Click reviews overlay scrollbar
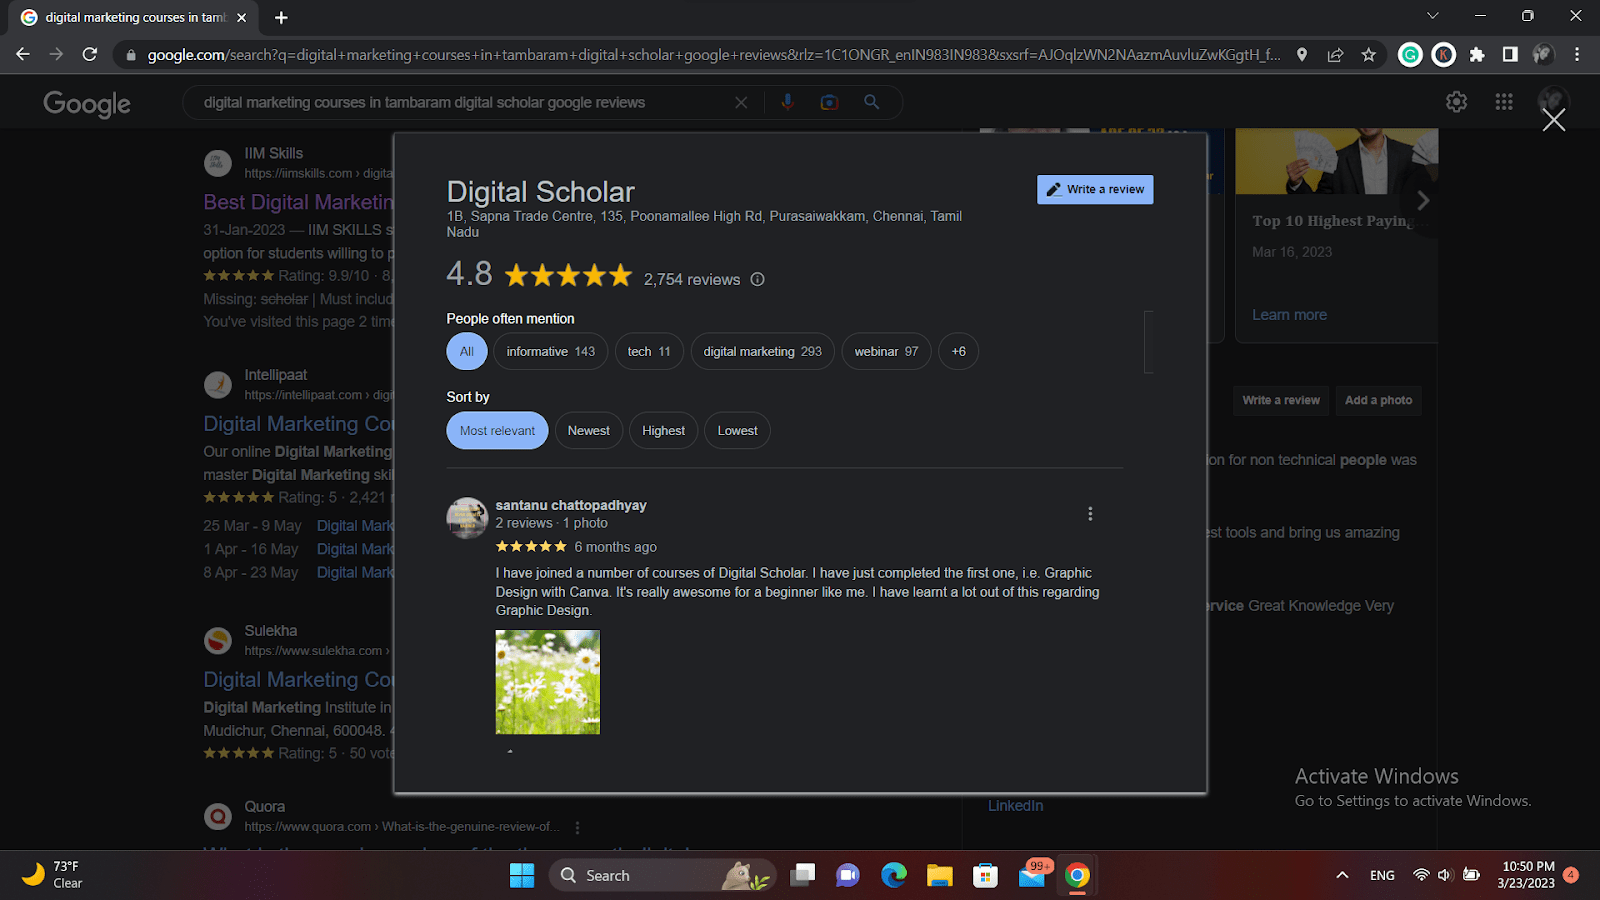 click(x=1149, y=341)
